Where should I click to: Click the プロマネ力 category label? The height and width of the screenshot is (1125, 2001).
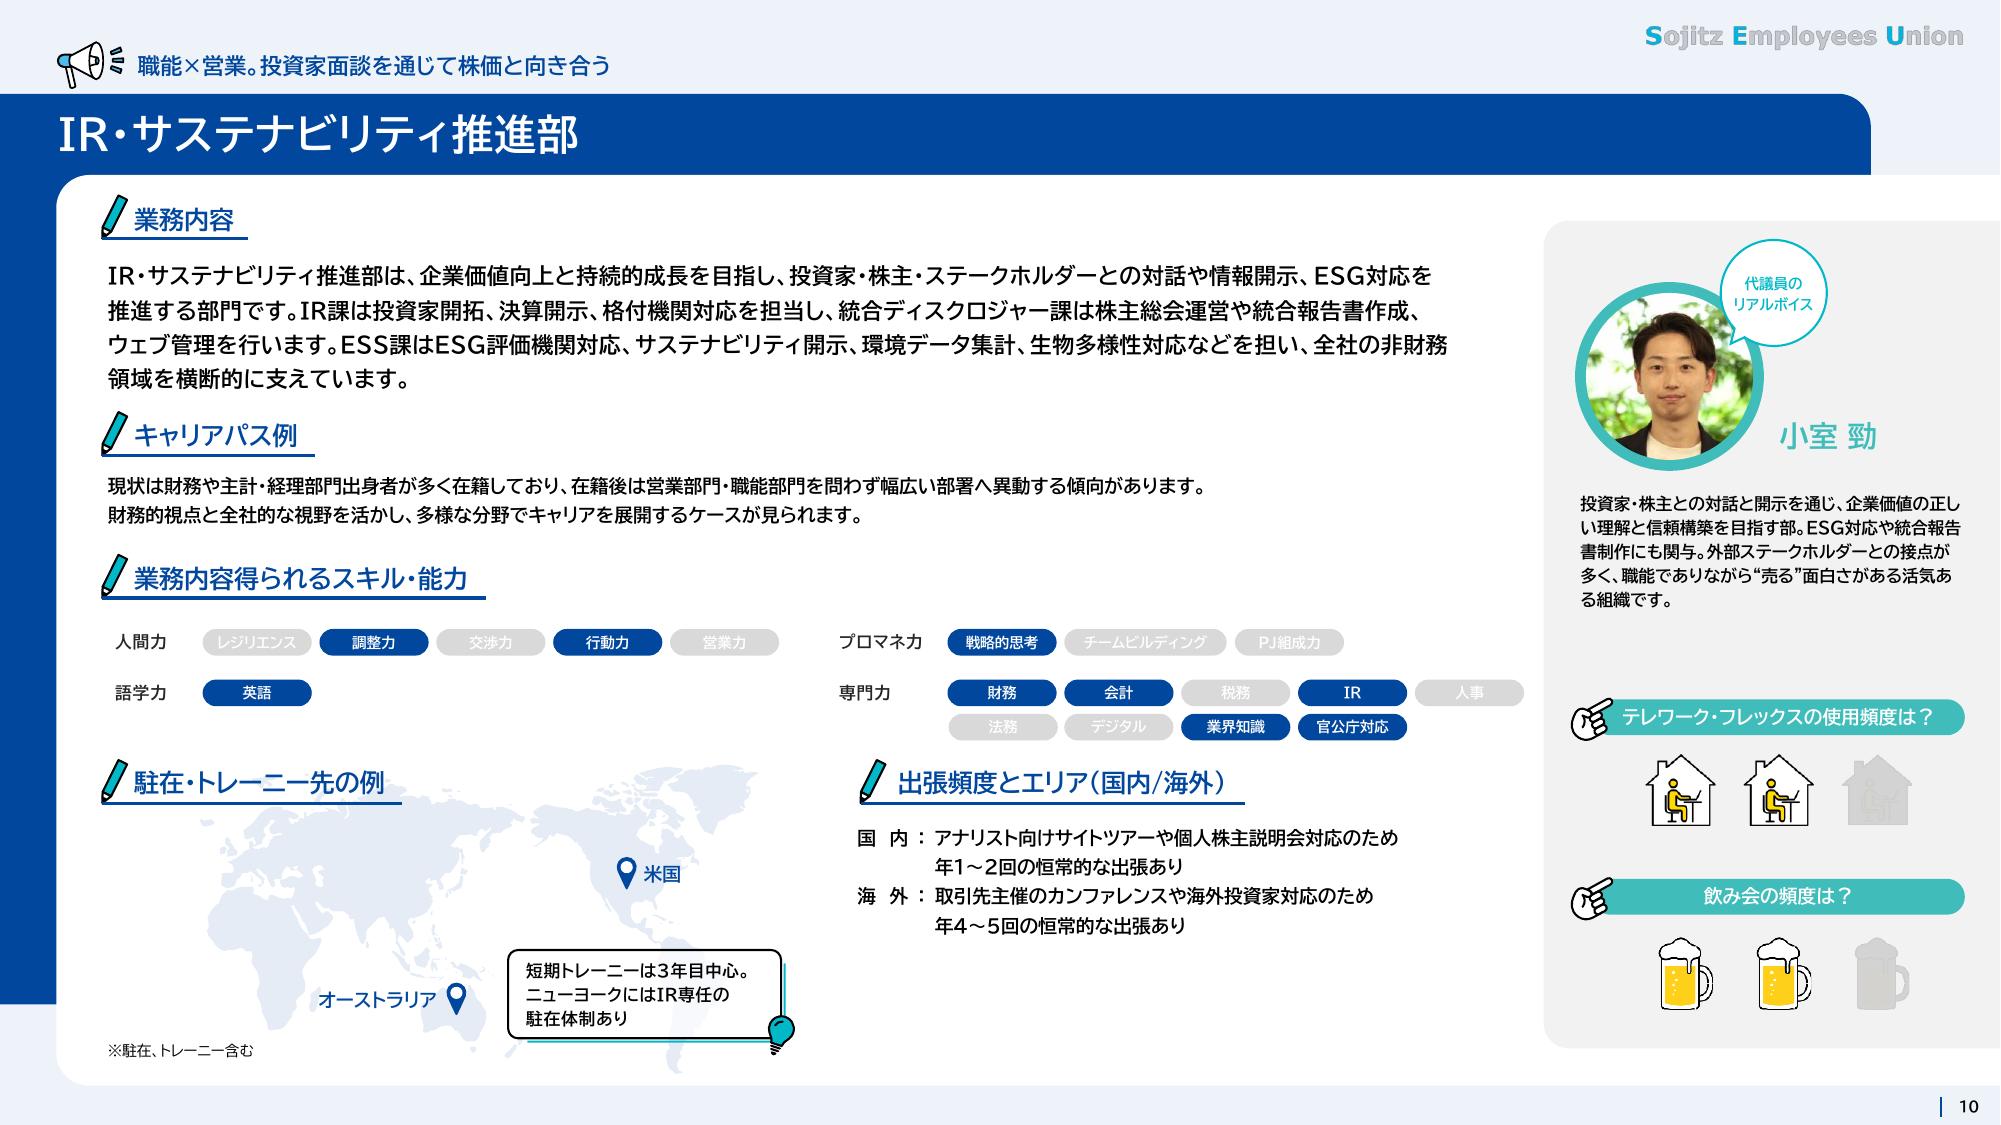[x=881, y=642]
